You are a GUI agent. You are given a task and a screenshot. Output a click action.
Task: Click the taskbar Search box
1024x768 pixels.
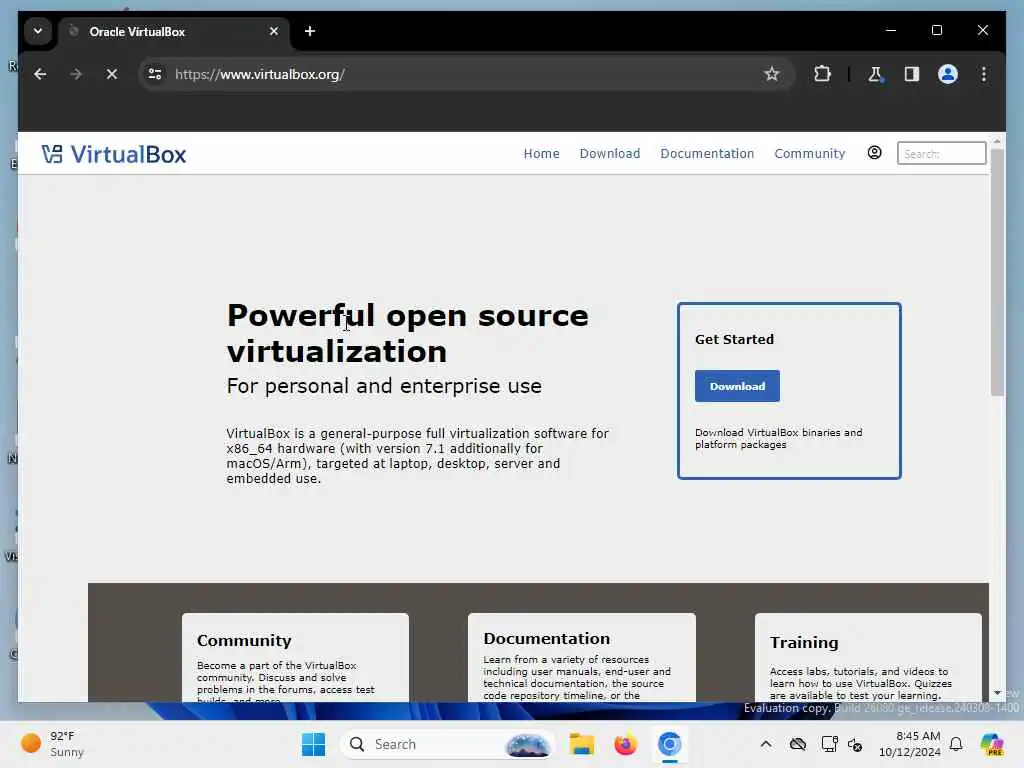(447, 744)
